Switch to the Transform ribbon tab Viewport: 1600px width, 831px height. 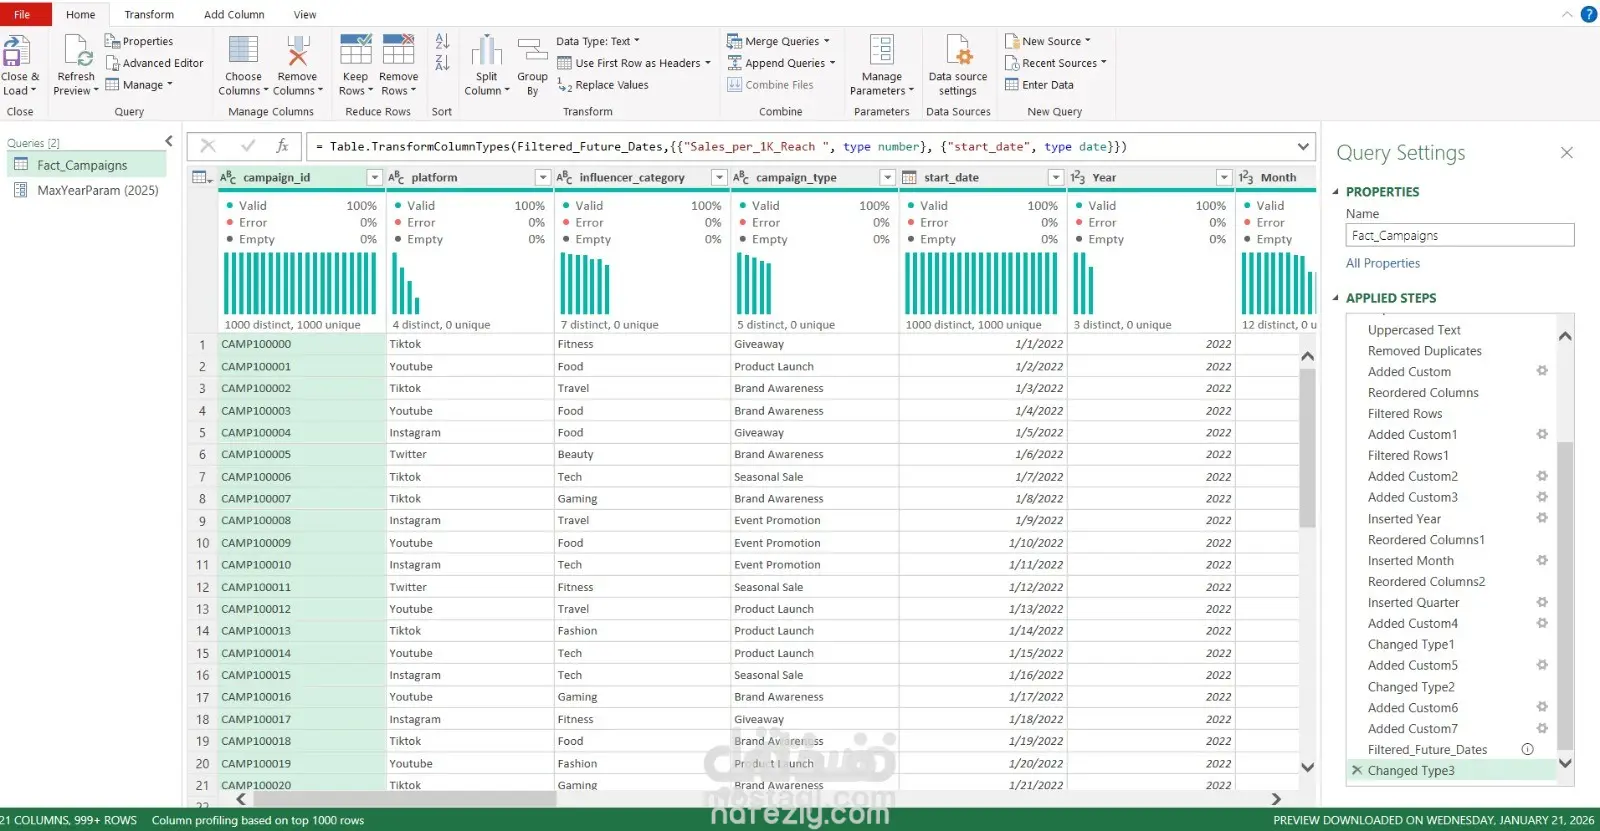tap(149, 14)
